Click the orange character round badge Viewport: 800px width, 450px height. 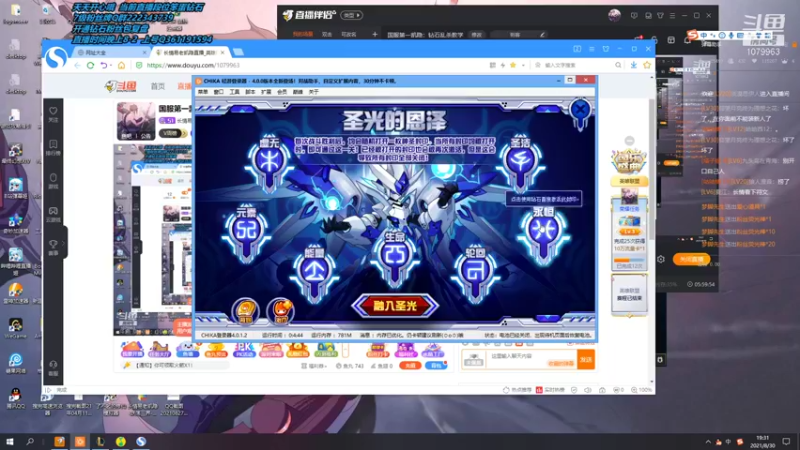pyautogui.click(x=280, y=311)
